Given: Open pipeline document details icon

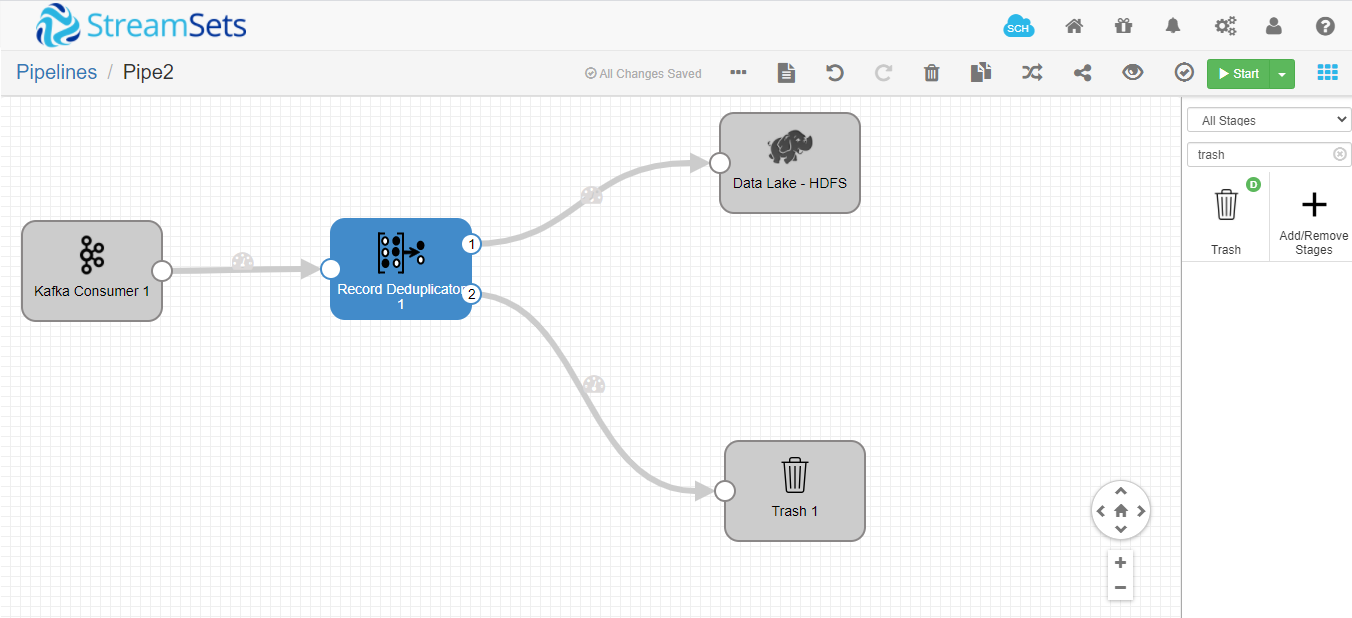Looking at the screenshot, I should click(x=787, y=73).
